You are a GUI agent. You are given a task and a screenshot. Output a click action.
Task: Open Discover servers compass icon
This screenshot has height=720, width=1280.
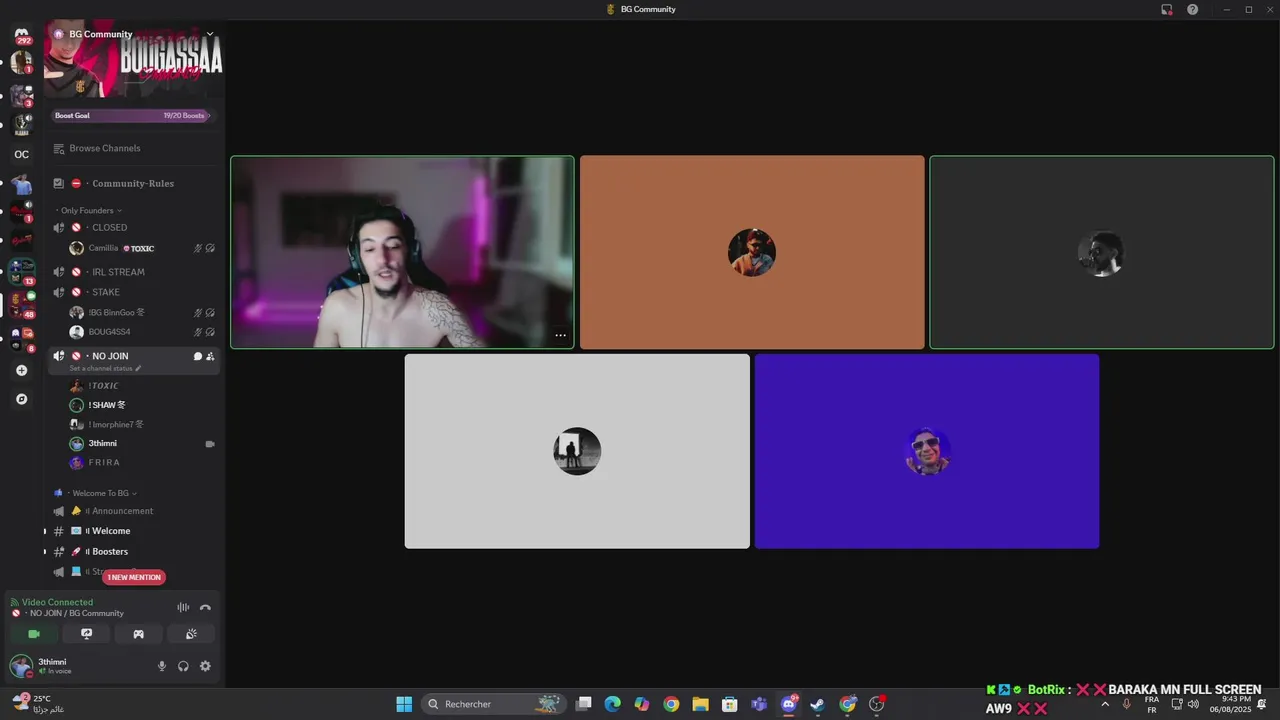(x=21, y=399)
